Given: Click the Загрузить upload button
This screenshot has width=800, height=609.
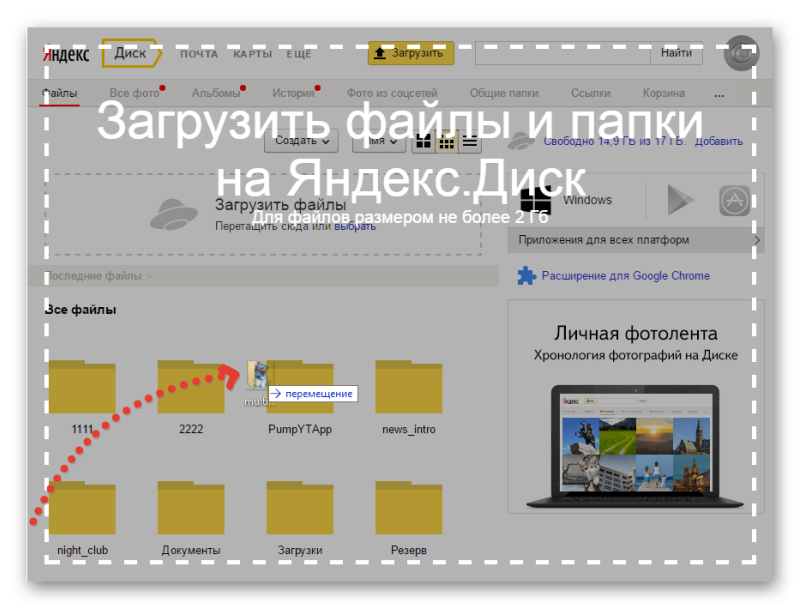Looking at the screenshot, I should click(x=411, y=53).
